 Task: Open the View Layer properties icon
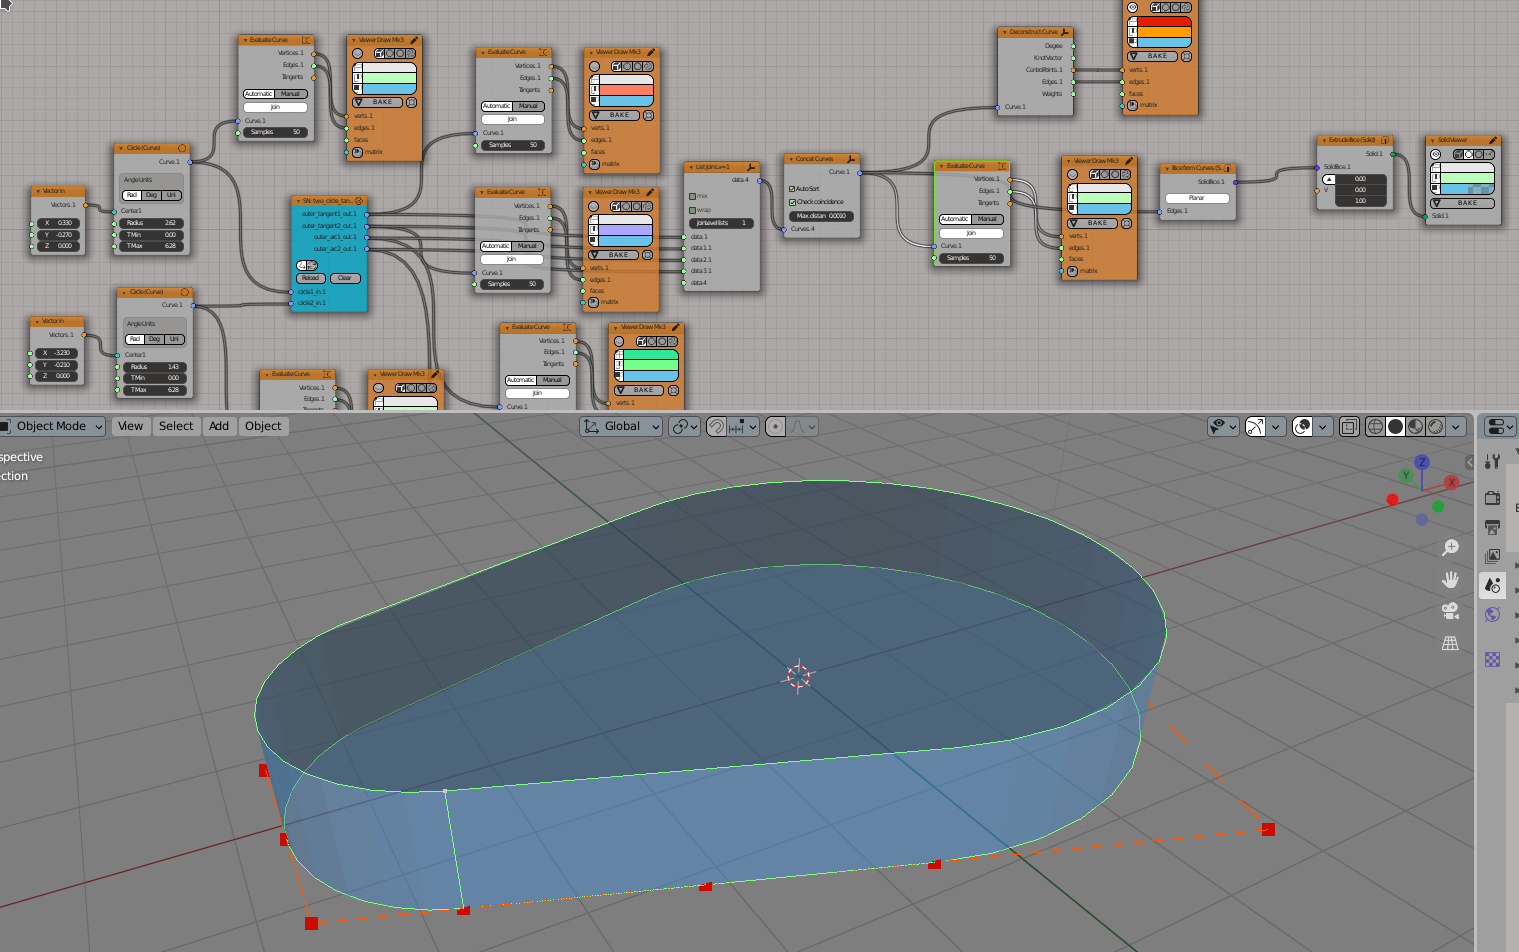pyautogui.click(x=1493, y=555)
